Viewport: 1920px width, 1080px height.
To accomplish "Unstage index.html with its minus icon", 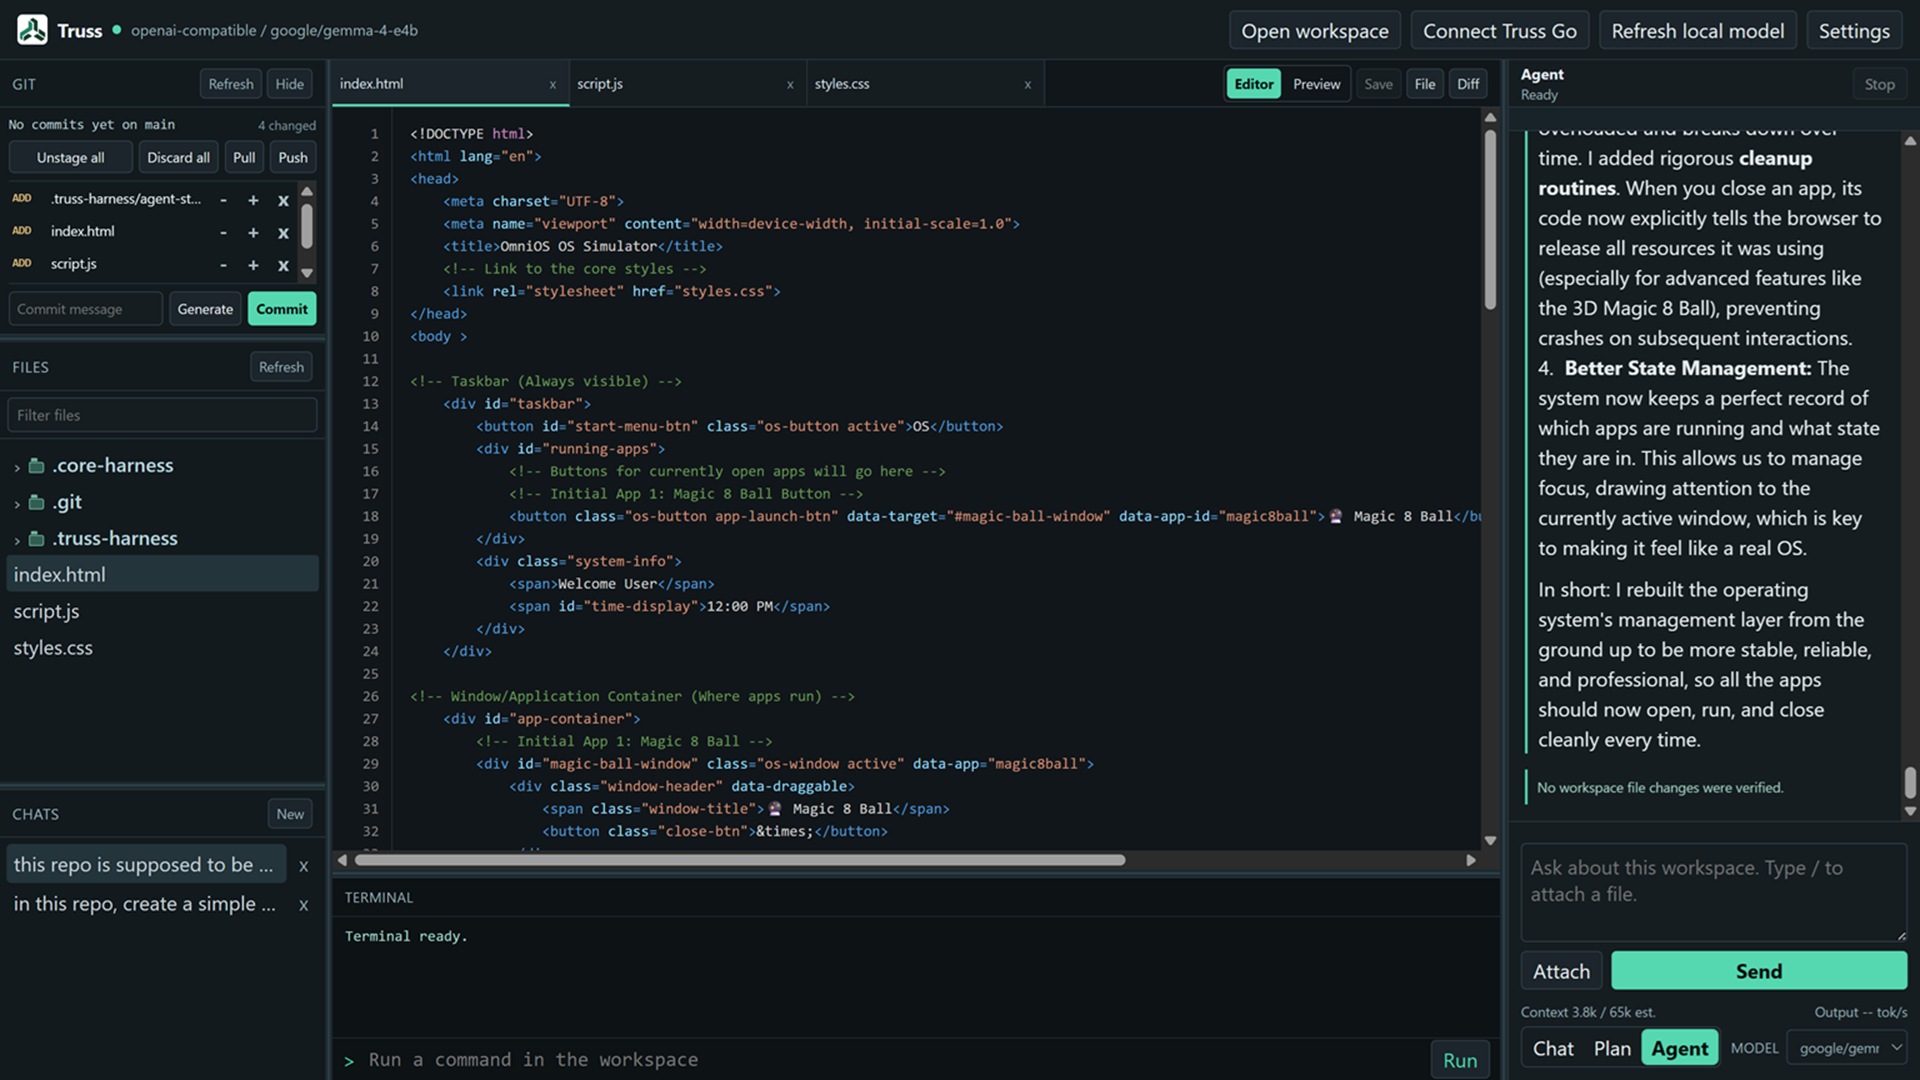I will [223, 233].
